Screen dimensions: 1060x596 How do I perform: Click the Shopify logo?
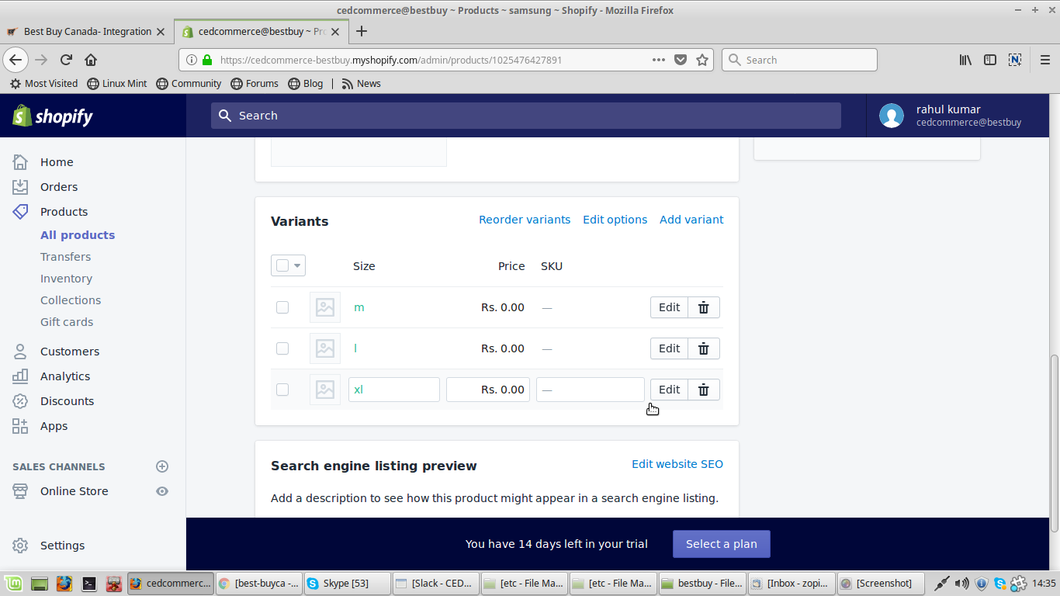53,116
